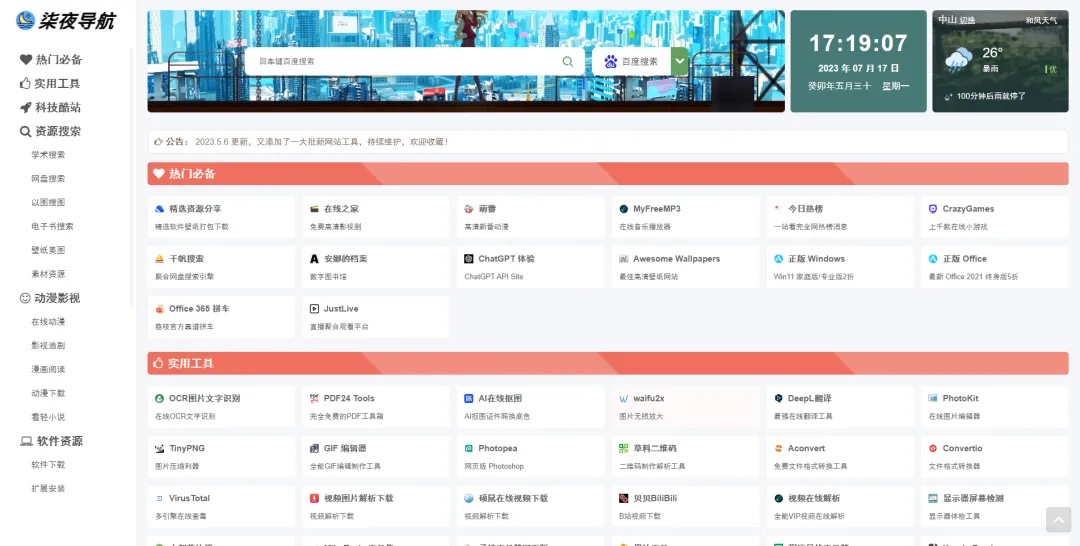
Task: Click the 扩展安装 sidebar link
Action: pos(48,489)
